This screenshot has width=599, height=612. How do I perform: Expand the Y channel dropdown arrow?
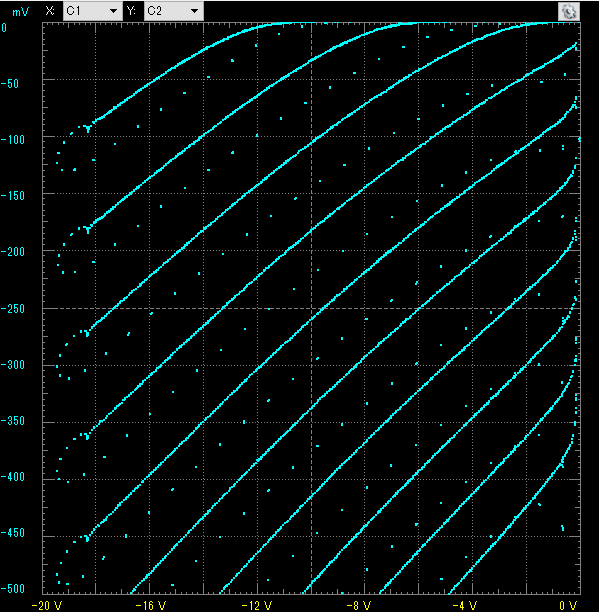click(194, 11)
